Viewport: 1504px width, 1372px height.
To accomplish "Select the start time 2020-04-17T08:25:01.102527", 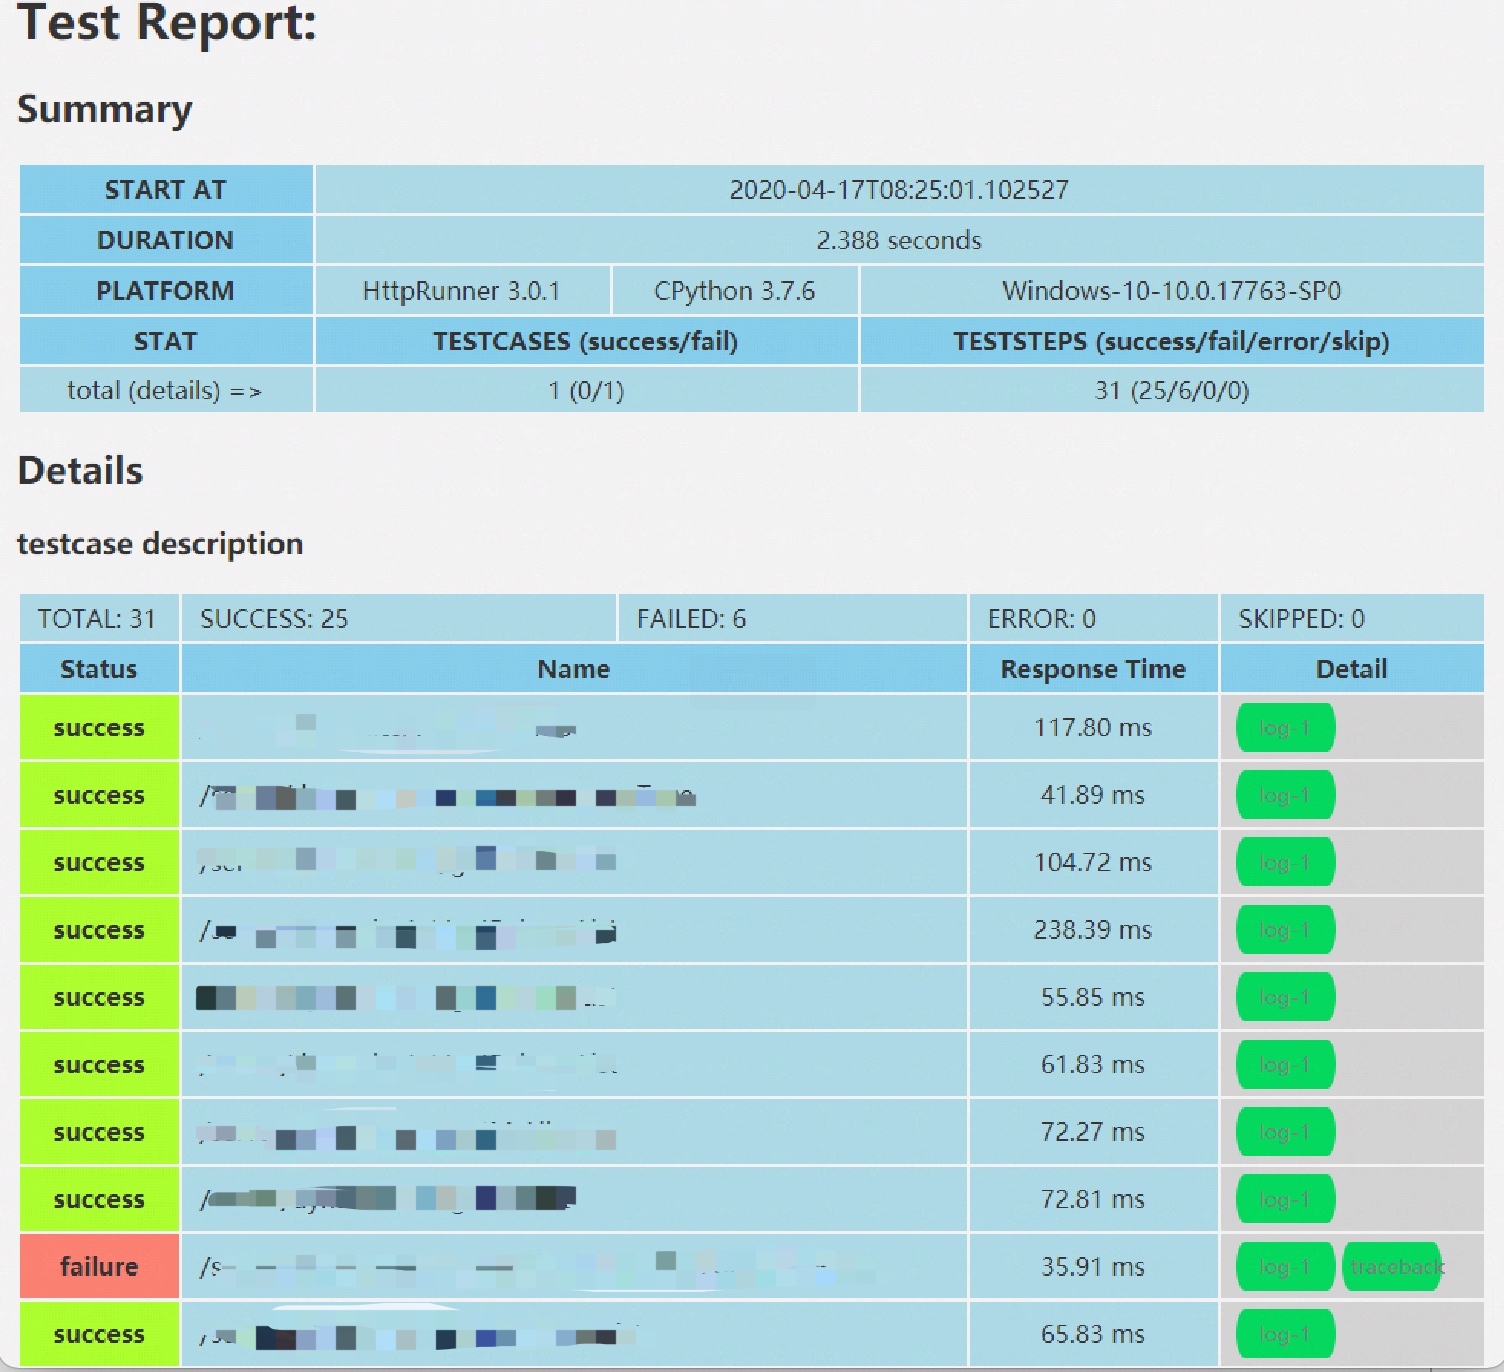I will click(x=899, y=190).
